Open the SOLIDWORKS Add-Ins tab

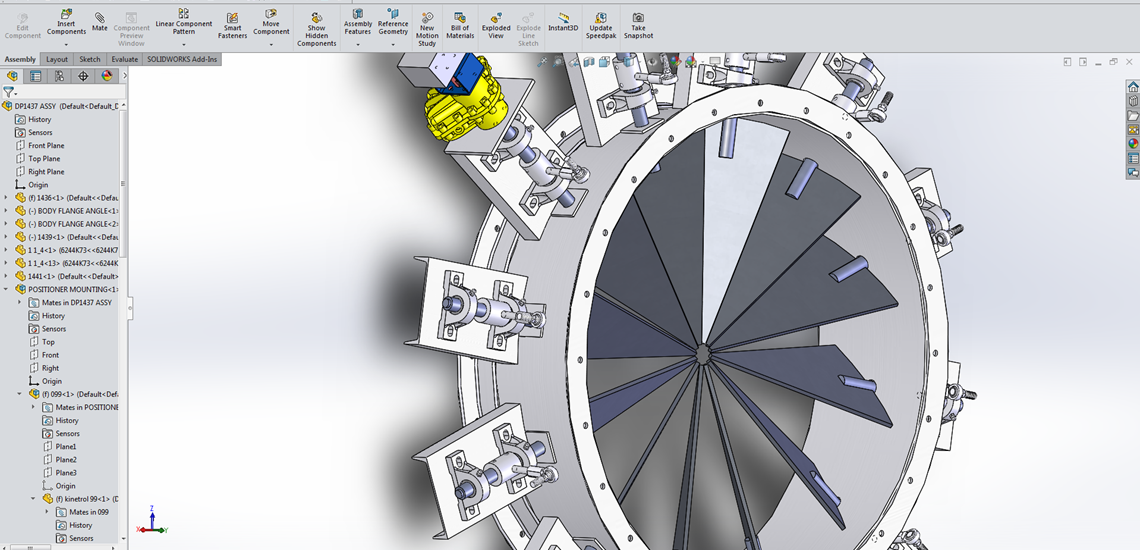[x=182, y=60]
